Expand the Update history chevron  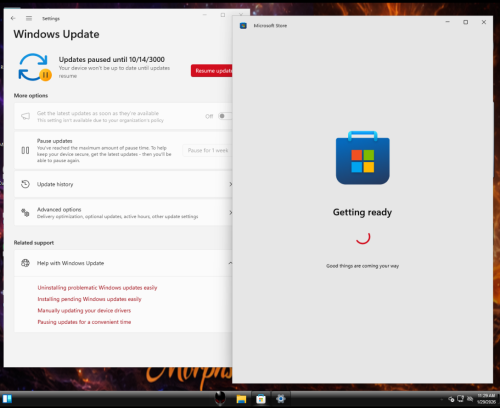click(230, 184)
